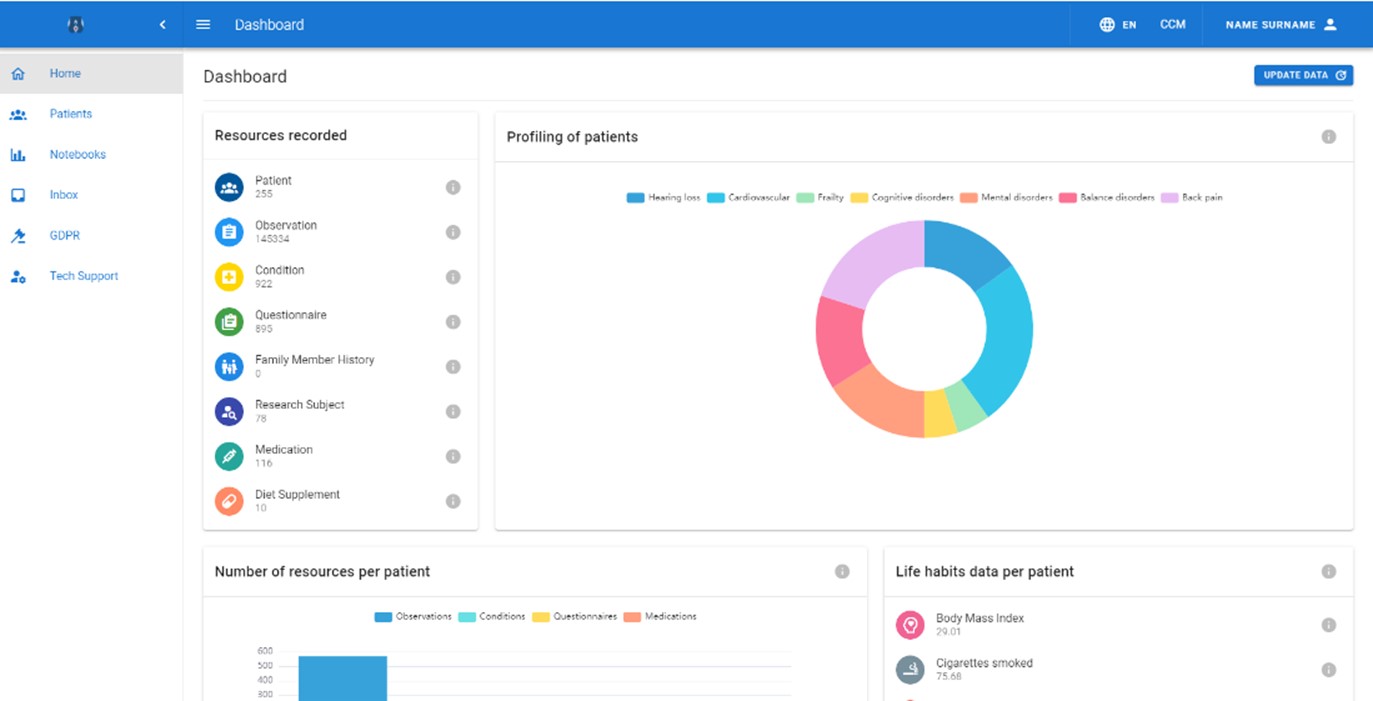Show info for Medication row

(453, 456)
